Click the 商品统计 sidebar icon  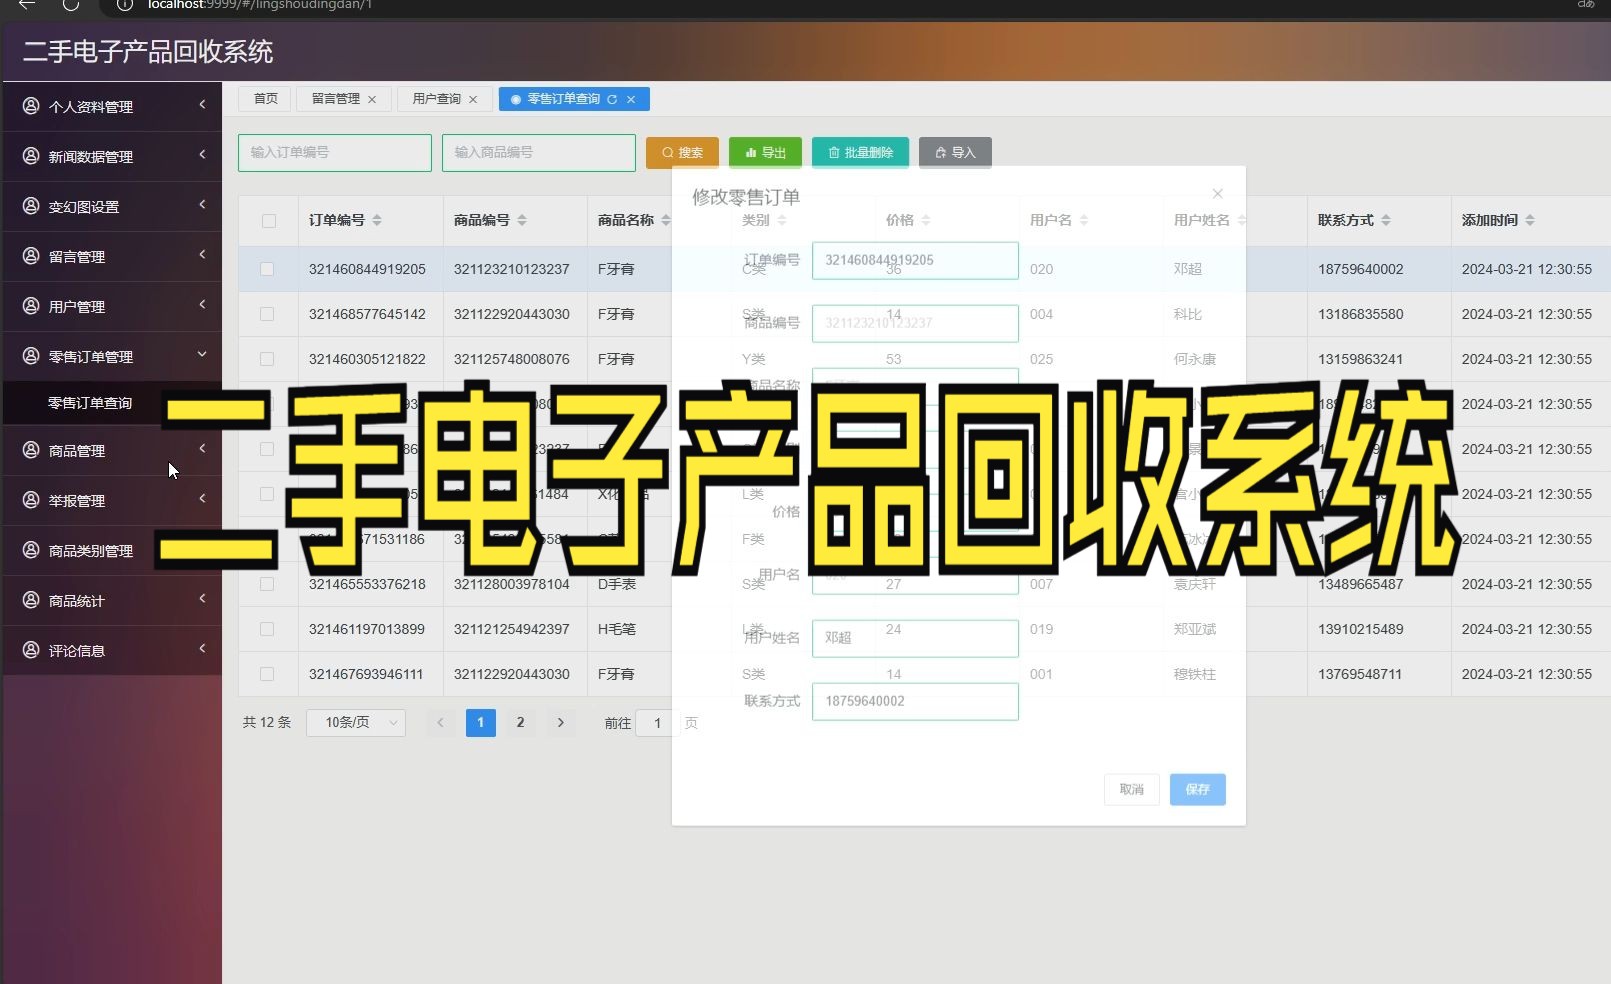[31, 600]
